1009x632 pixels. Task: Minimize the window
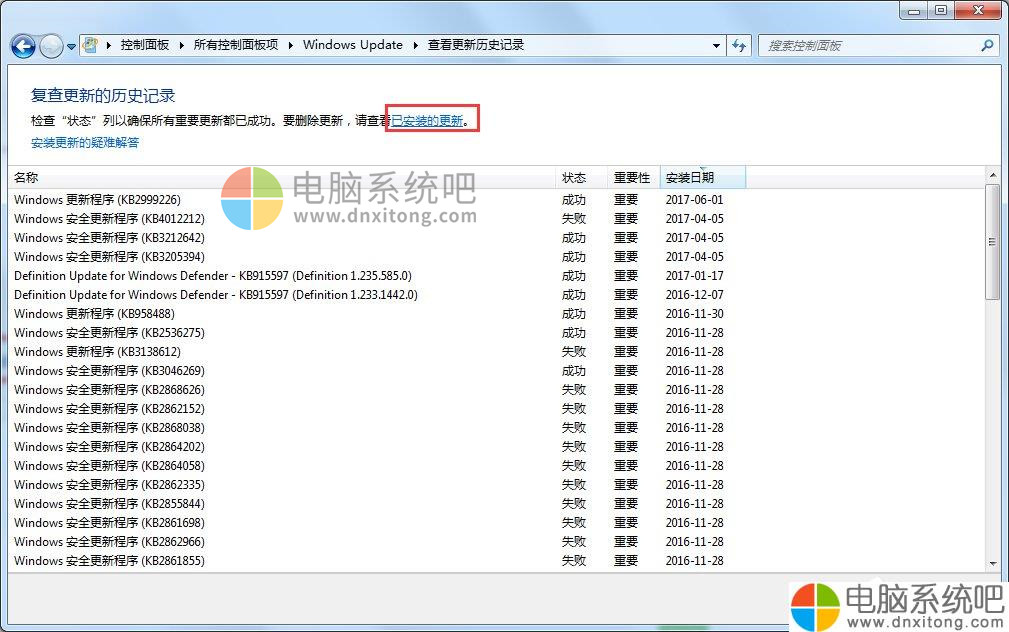(x=913, y=10)
